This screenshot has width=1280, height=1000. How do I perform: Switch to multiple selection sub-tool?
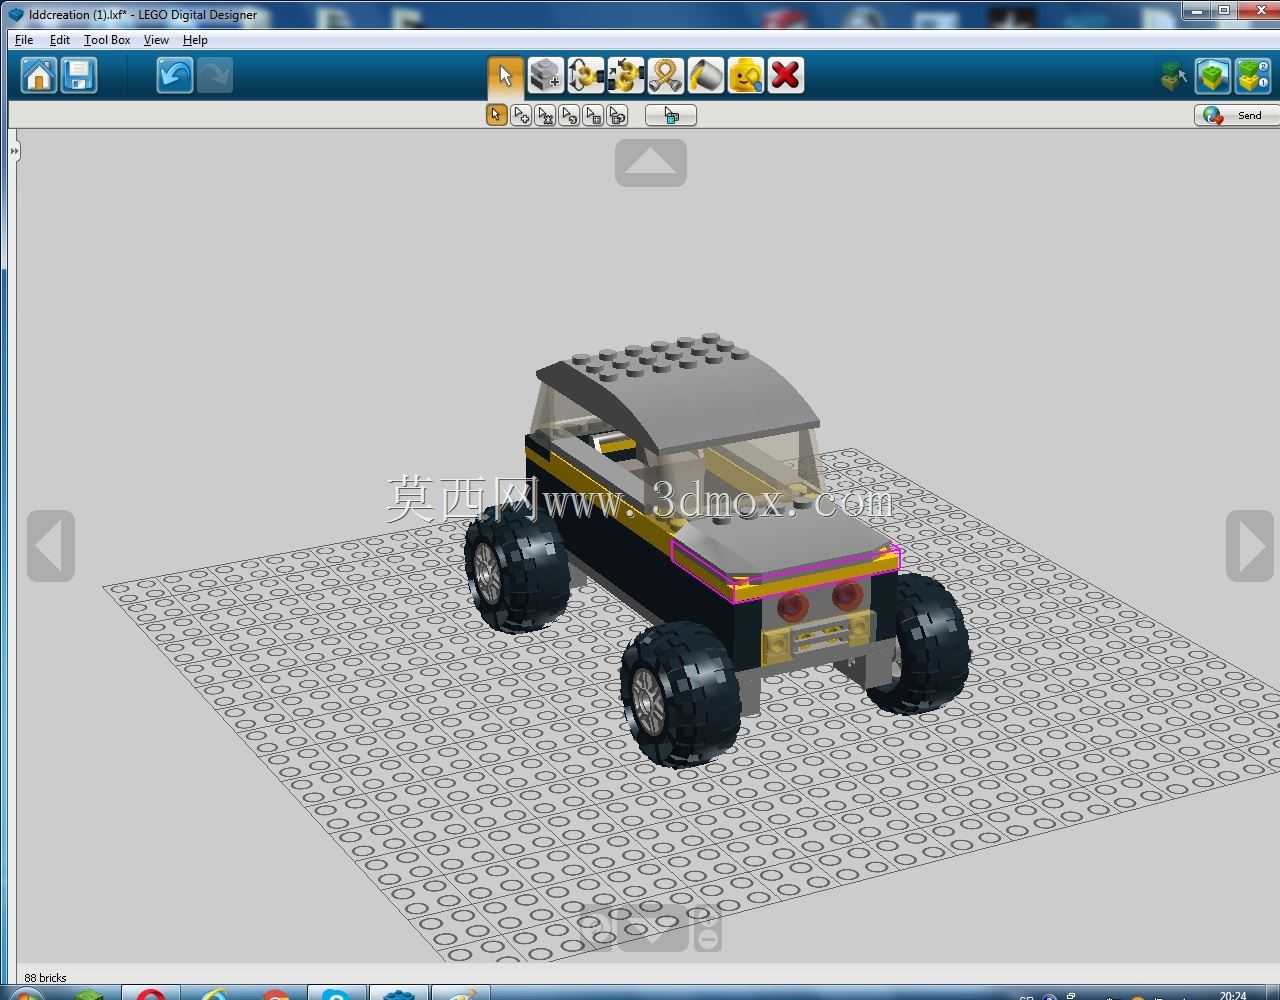[x=520, y=115]
